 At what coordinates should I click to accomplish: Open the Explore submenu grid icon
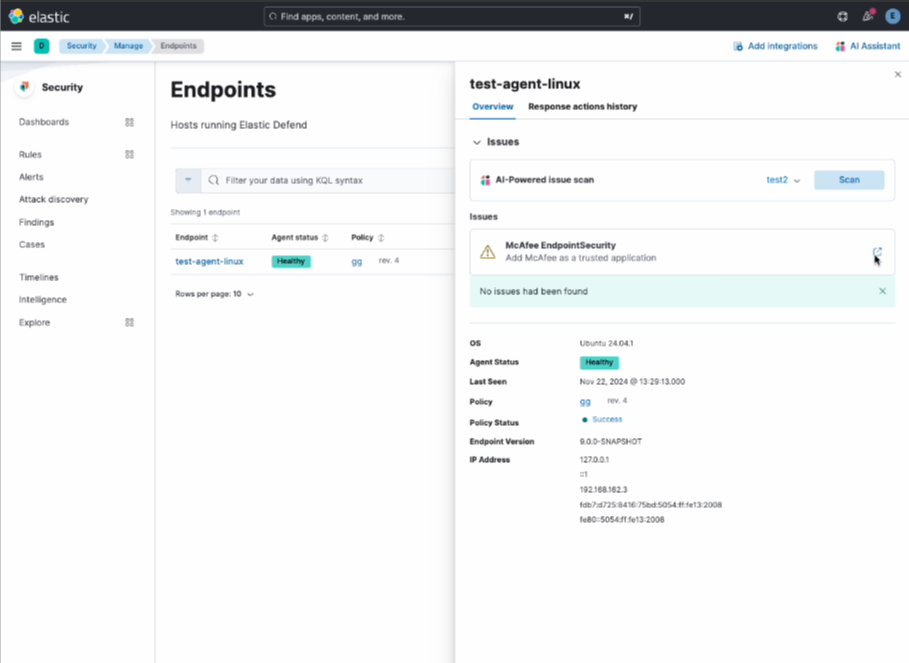pos(129,323)
